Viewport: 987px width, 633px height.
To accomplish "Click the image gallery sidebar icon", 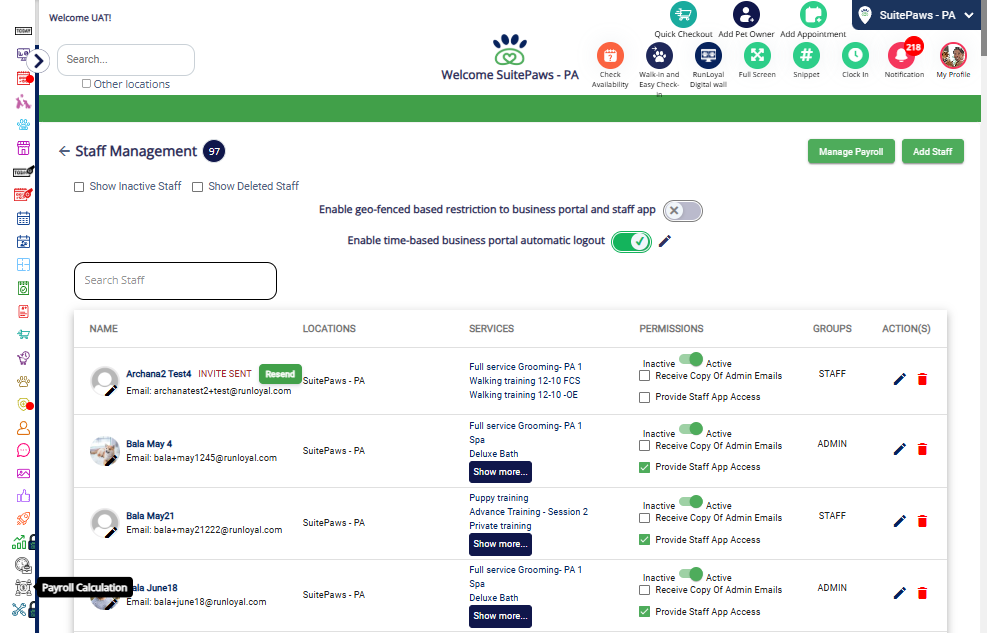I will pyautogui.click(x=23, y=473).
